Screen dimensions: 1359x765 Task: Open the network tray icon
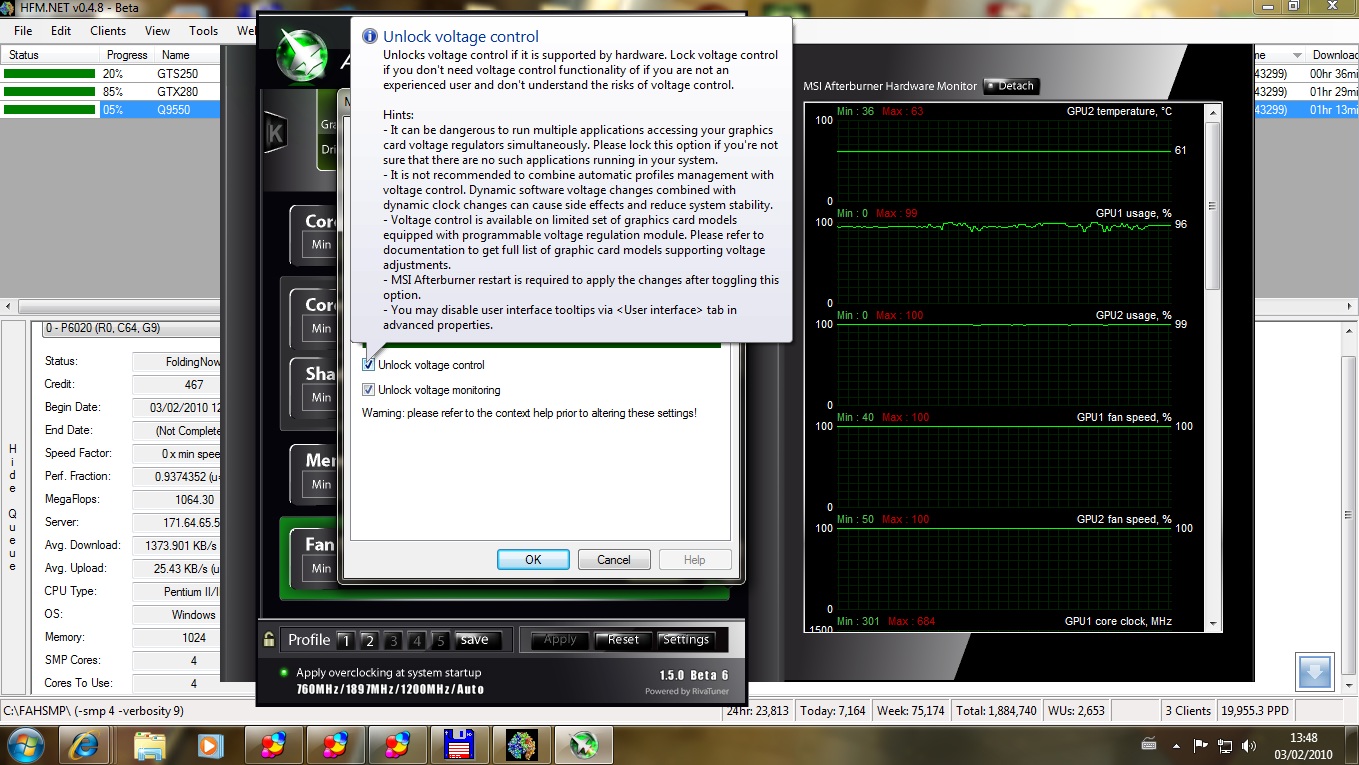point(1225,745)
